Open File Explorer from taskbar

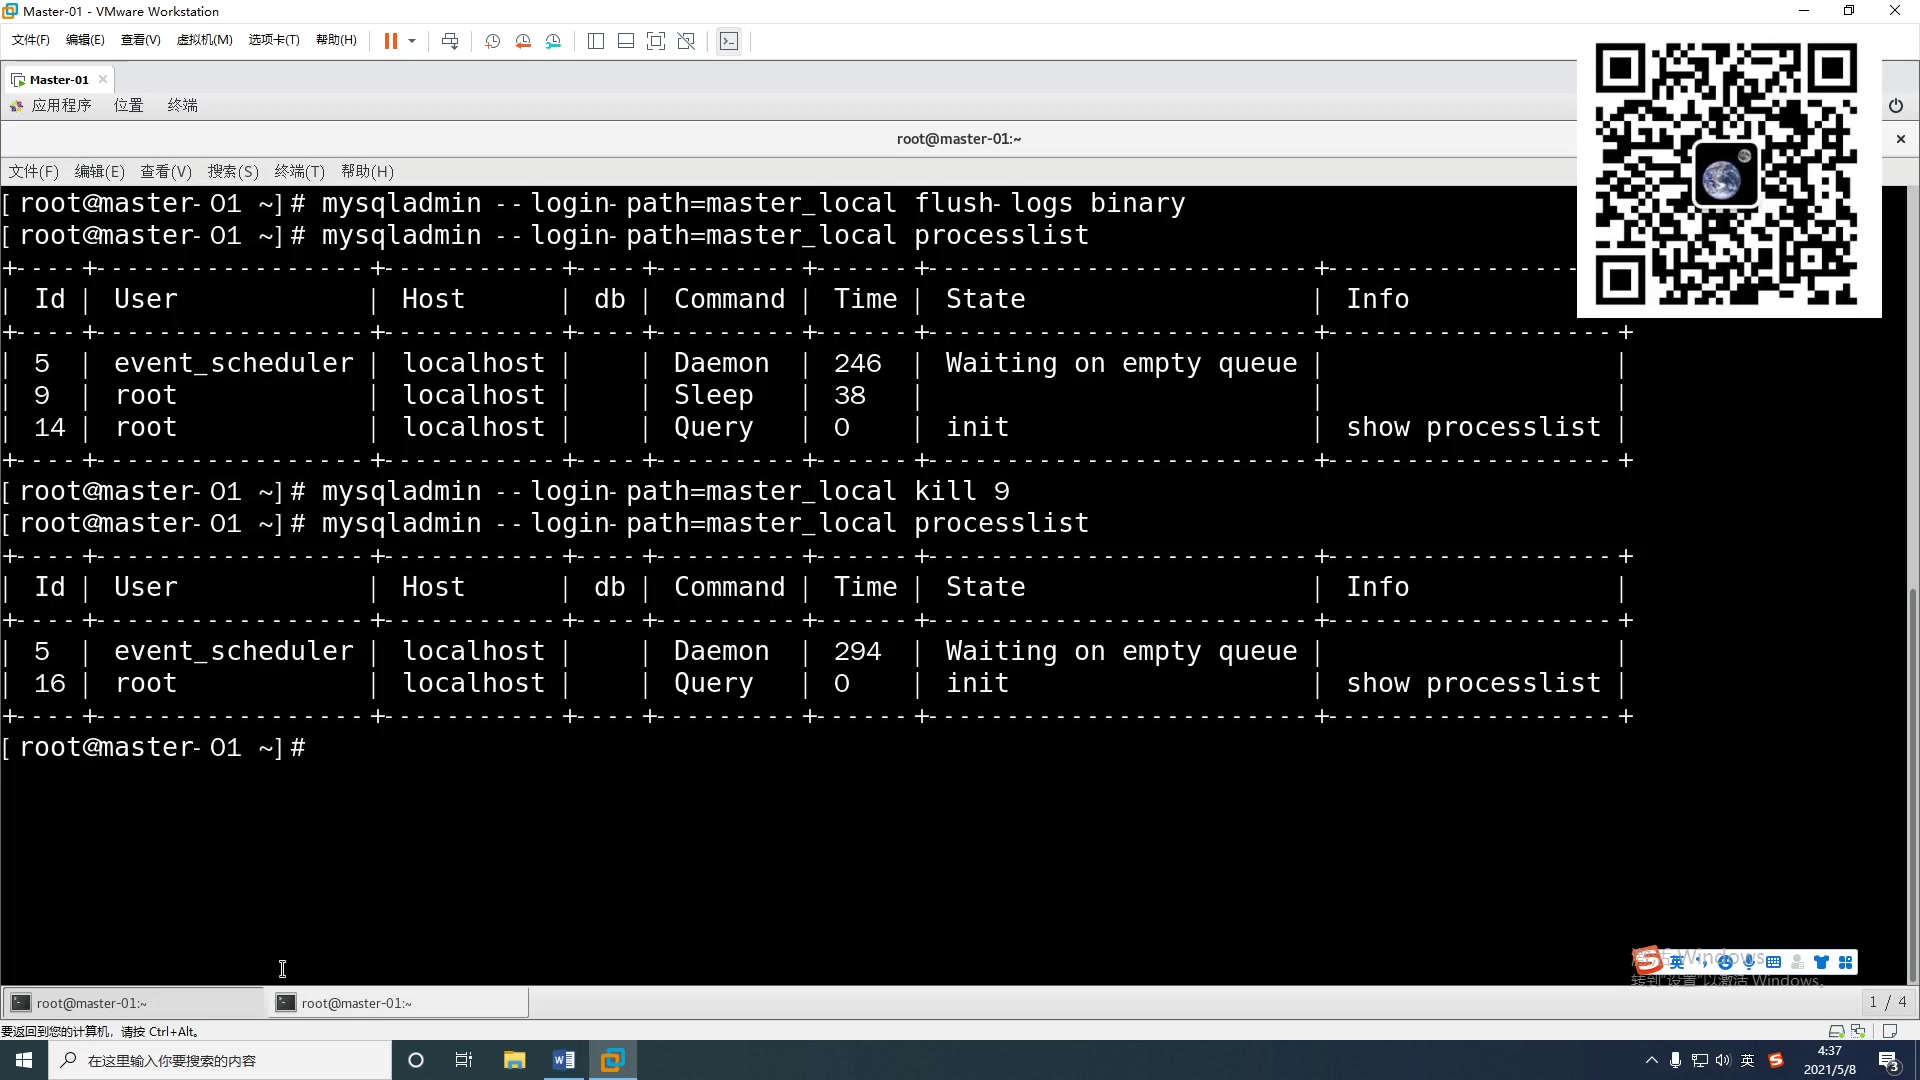click(x=514, y=1060)
